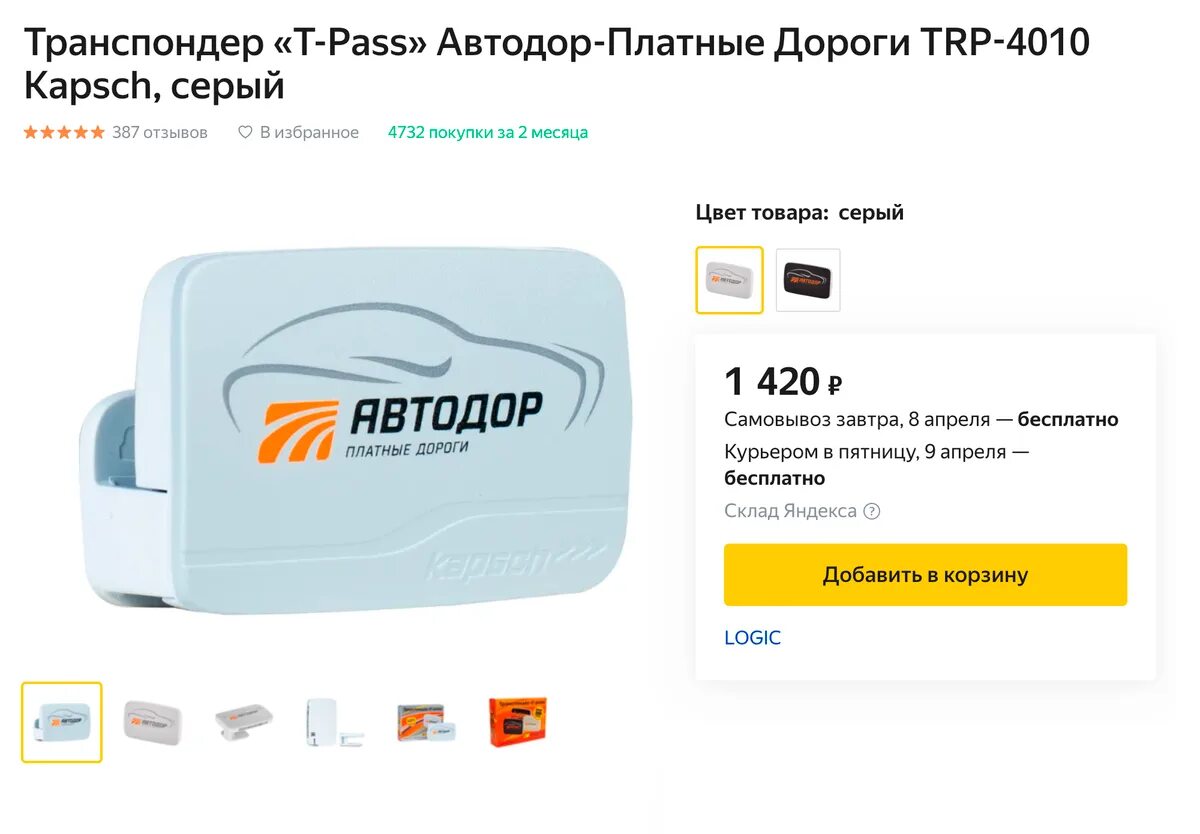Click the question mark next to Склад Яндекса
The height and width of the screenshot is (834, 1200).
click(872, 511)
